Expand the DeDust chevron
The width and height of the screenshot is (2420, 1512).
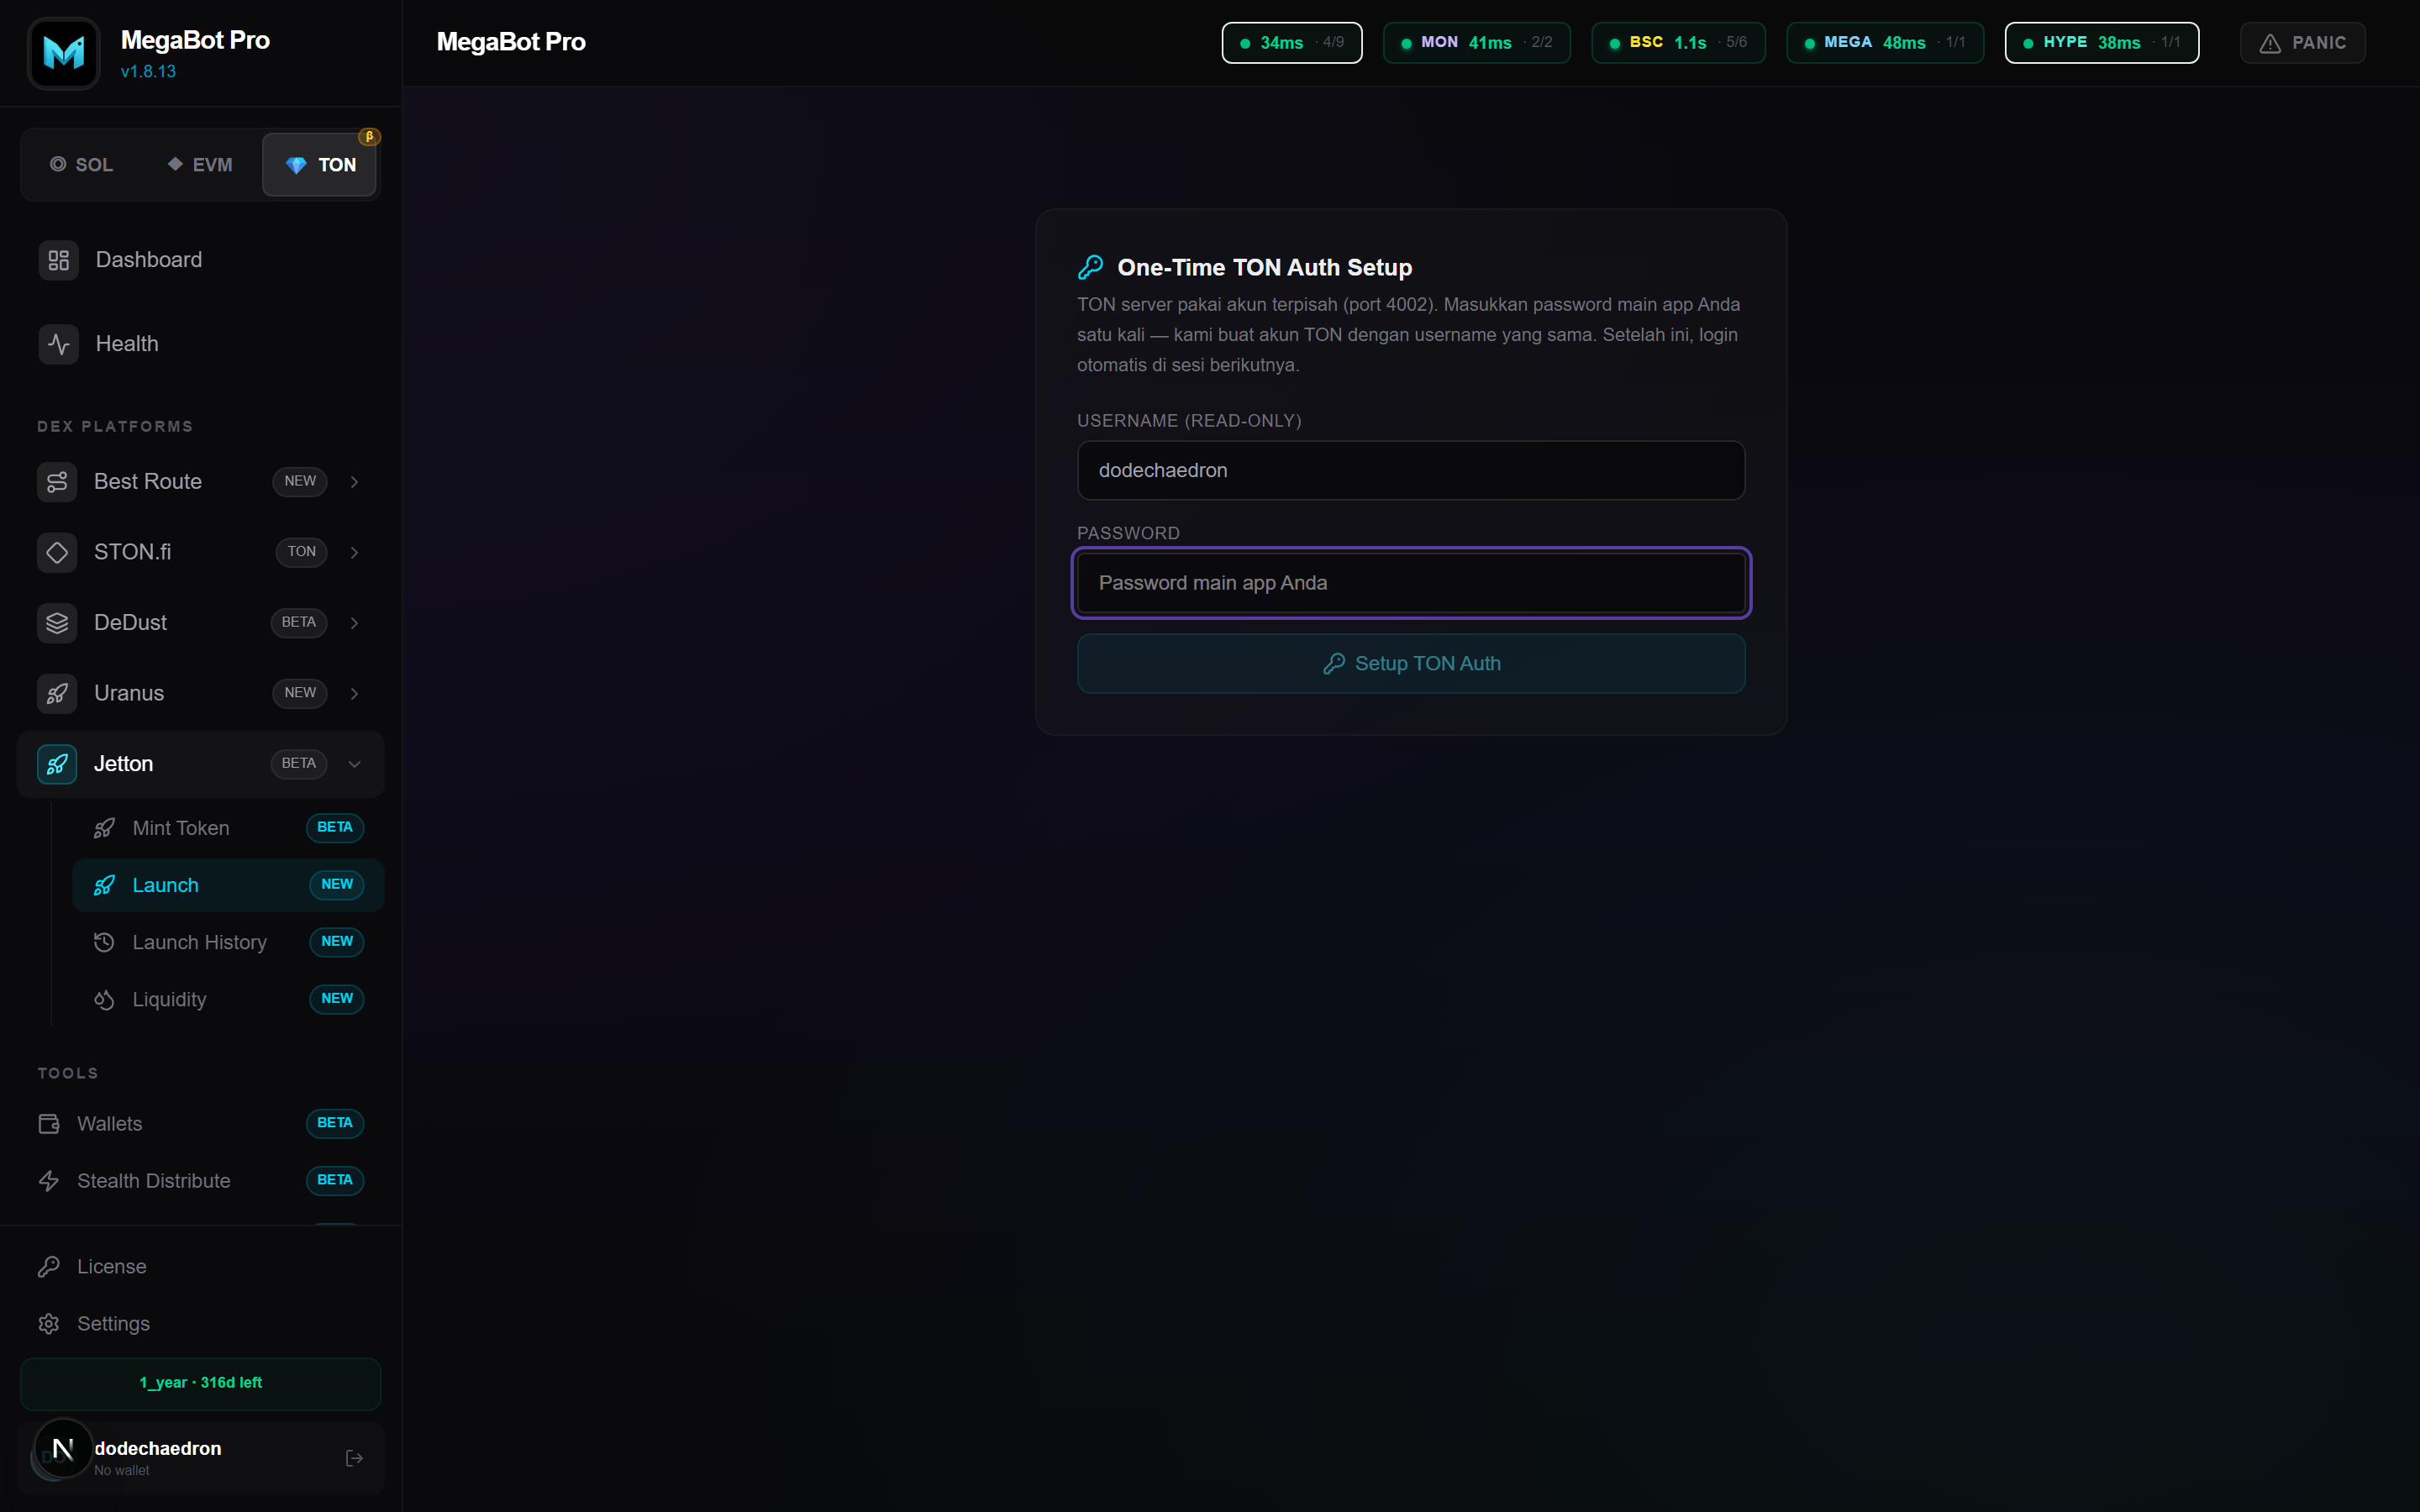click(x=354, y=623)
